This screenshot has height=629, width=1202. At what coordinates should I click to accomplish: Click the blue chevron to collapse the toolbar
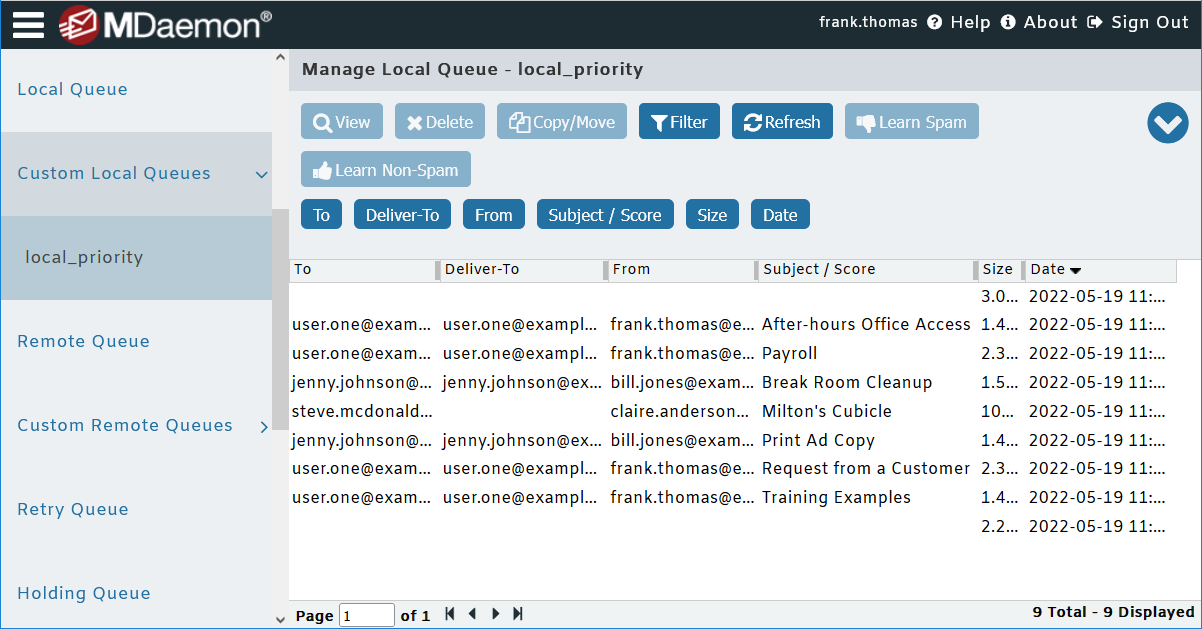coord(1167,123)
